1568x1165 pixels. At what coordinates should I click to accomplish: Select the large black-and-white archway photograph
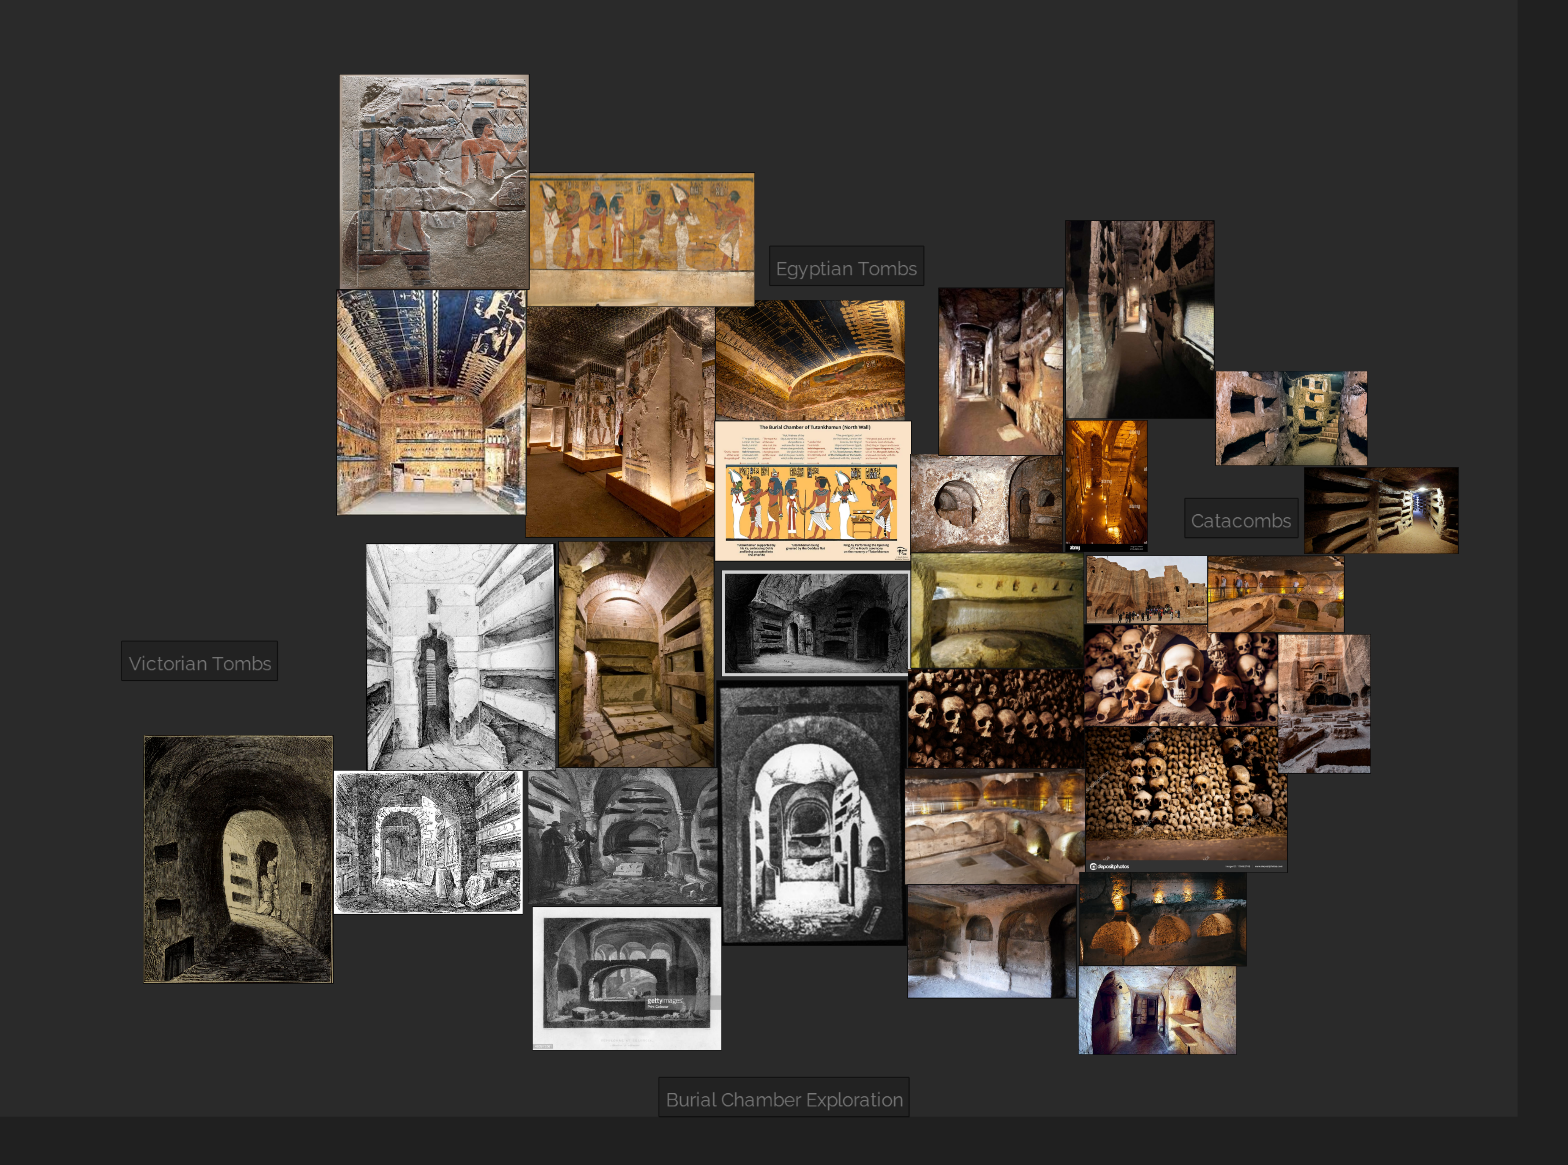(x=812, y=814)
